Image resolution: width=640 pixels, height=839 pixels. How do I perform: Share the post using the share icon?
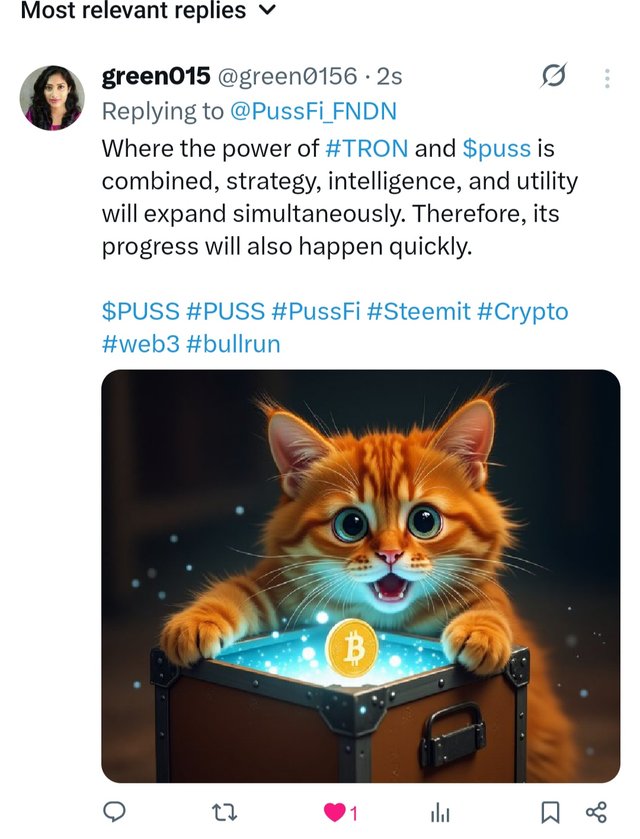tap(596, 812)
